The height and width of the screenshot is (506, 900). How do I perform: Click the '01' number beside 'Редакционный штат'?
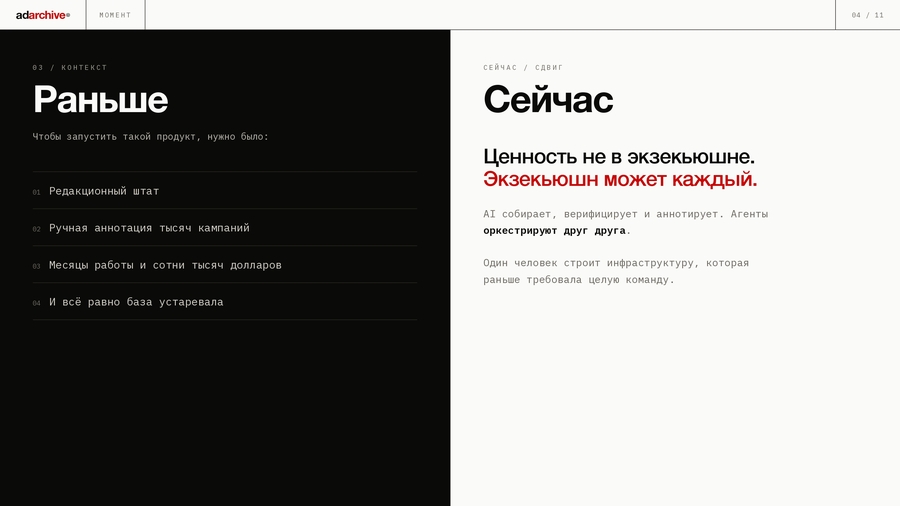pos(36,192)
